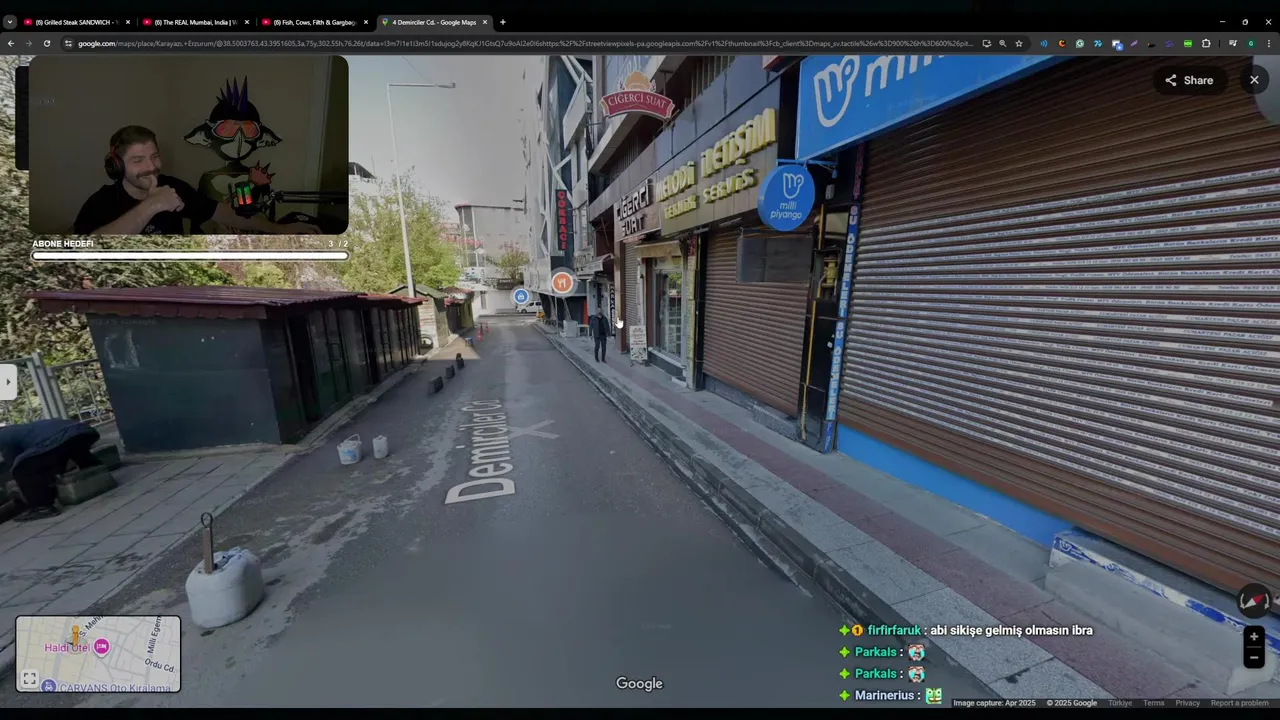The image size is (1280, 720).
Task: Open the Terms link in footer
Action: (1154, 703)
